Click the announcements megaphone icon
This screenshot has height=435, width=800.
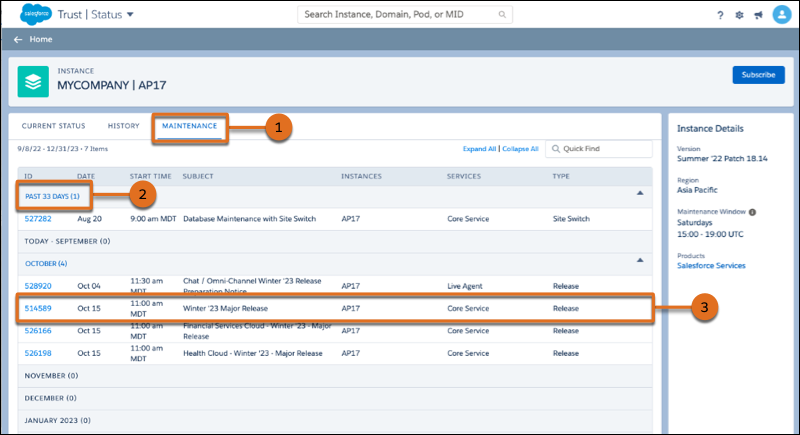(759, 15)
